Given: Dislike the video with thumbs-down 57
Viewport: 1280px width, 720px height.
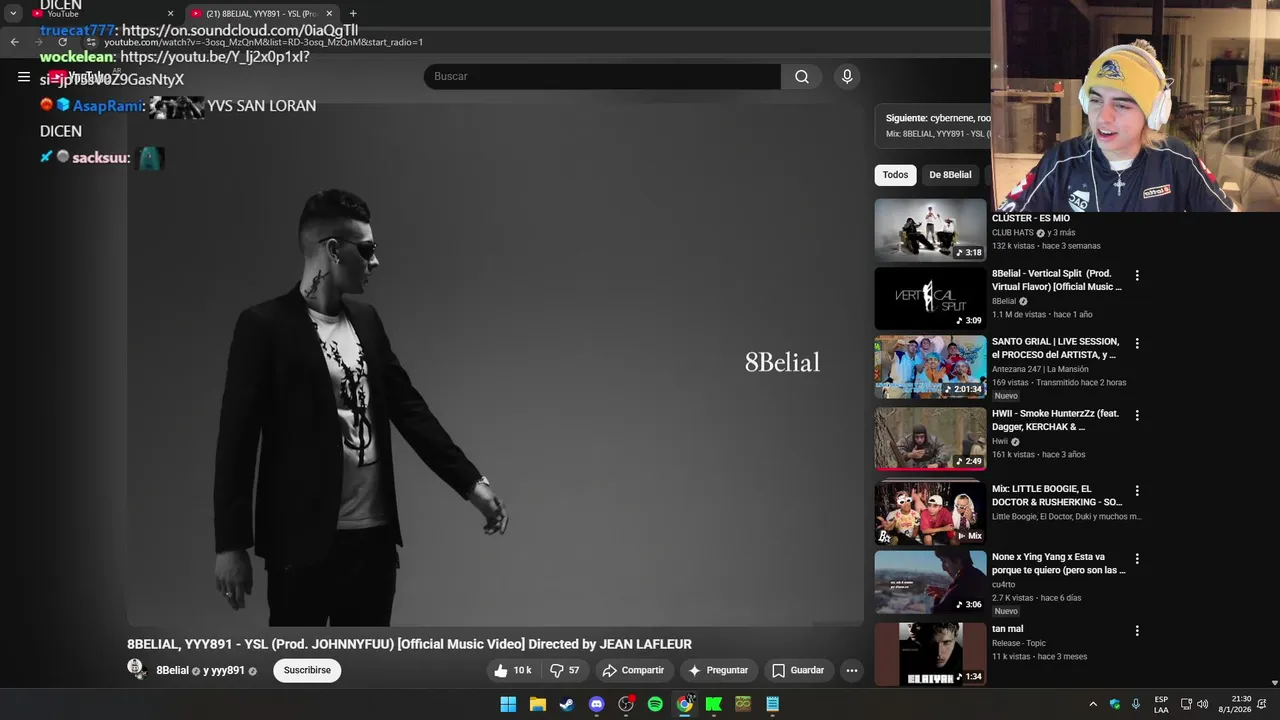Looking at the screenshot, I should click(x=566, y=670).
